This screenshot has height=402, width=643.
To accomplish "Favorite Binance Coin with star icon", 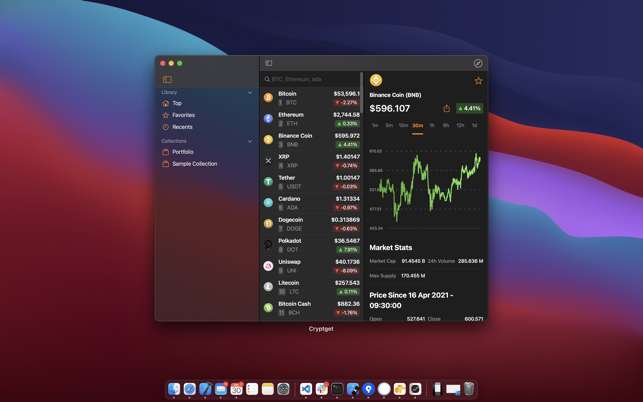I will click(478, 81).
